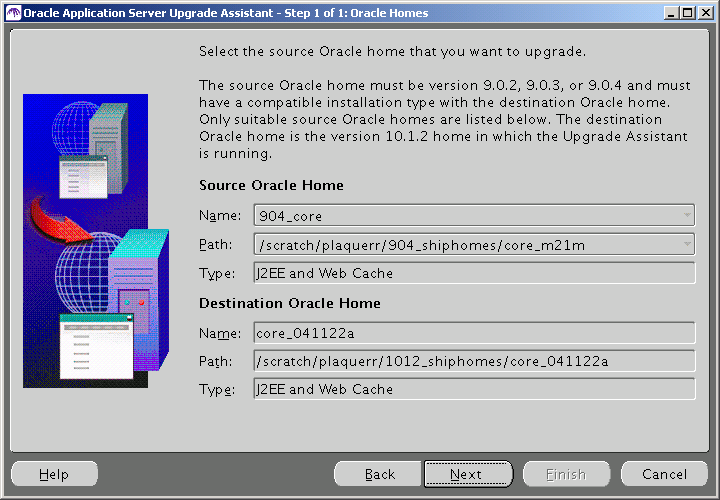Click the server upgrade illustration image
Viewport: 720px width, 500px height.
coord(96,241)
